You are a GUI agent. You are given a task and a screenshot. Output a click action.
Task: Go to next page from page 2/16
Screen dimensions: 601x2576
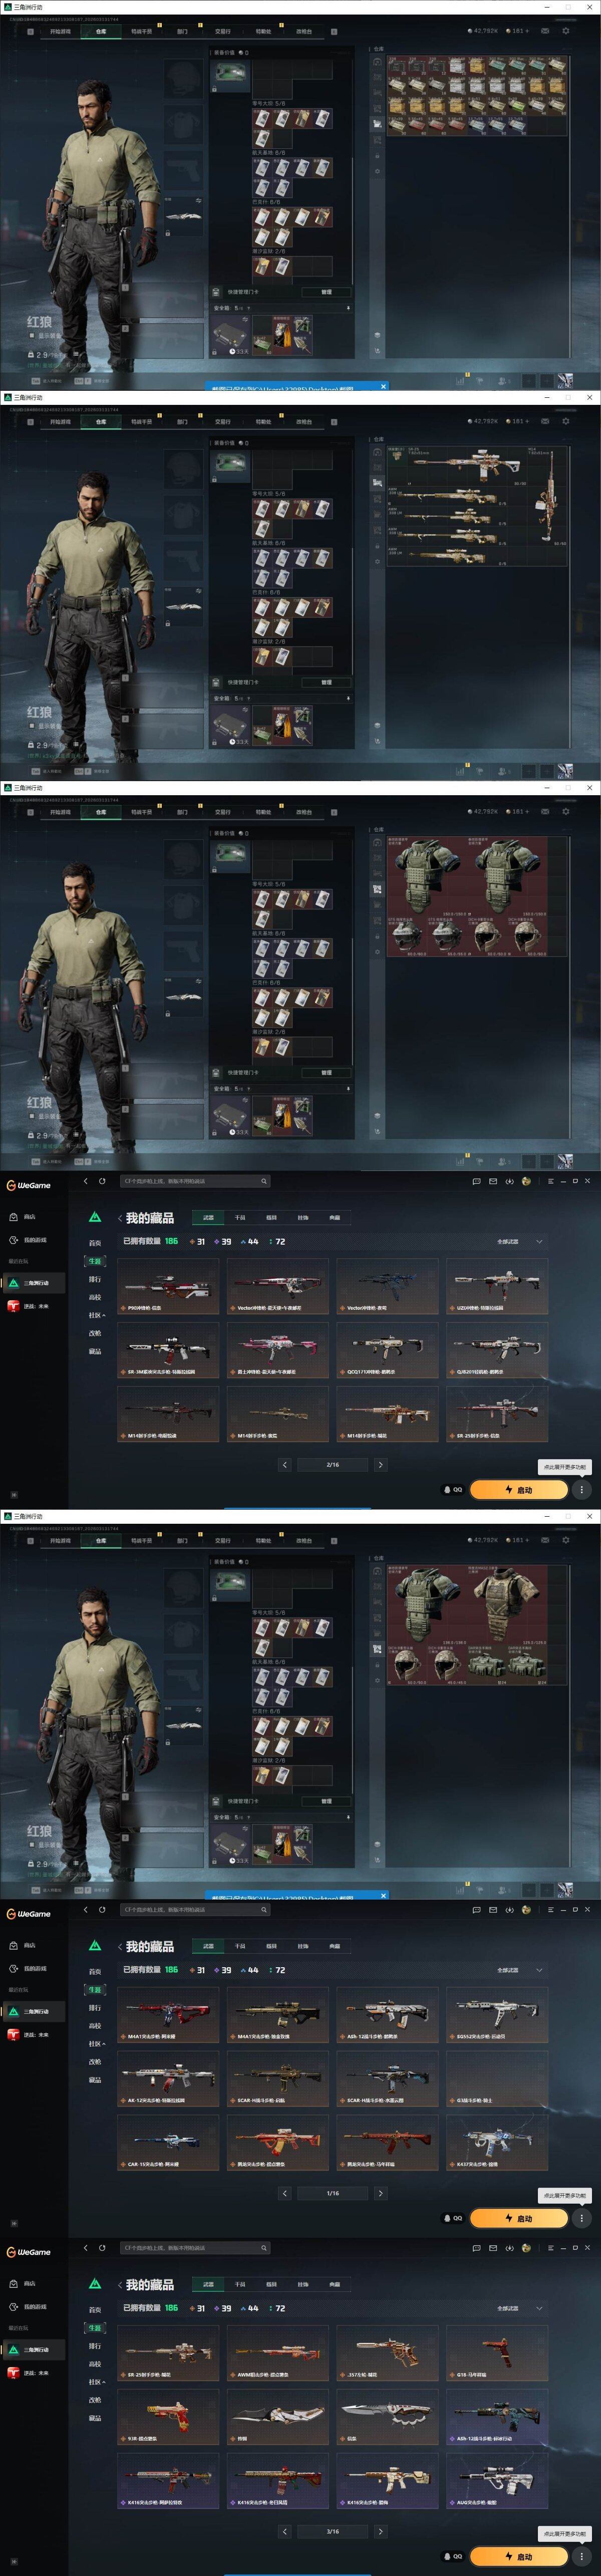(x=380, y=1464)
